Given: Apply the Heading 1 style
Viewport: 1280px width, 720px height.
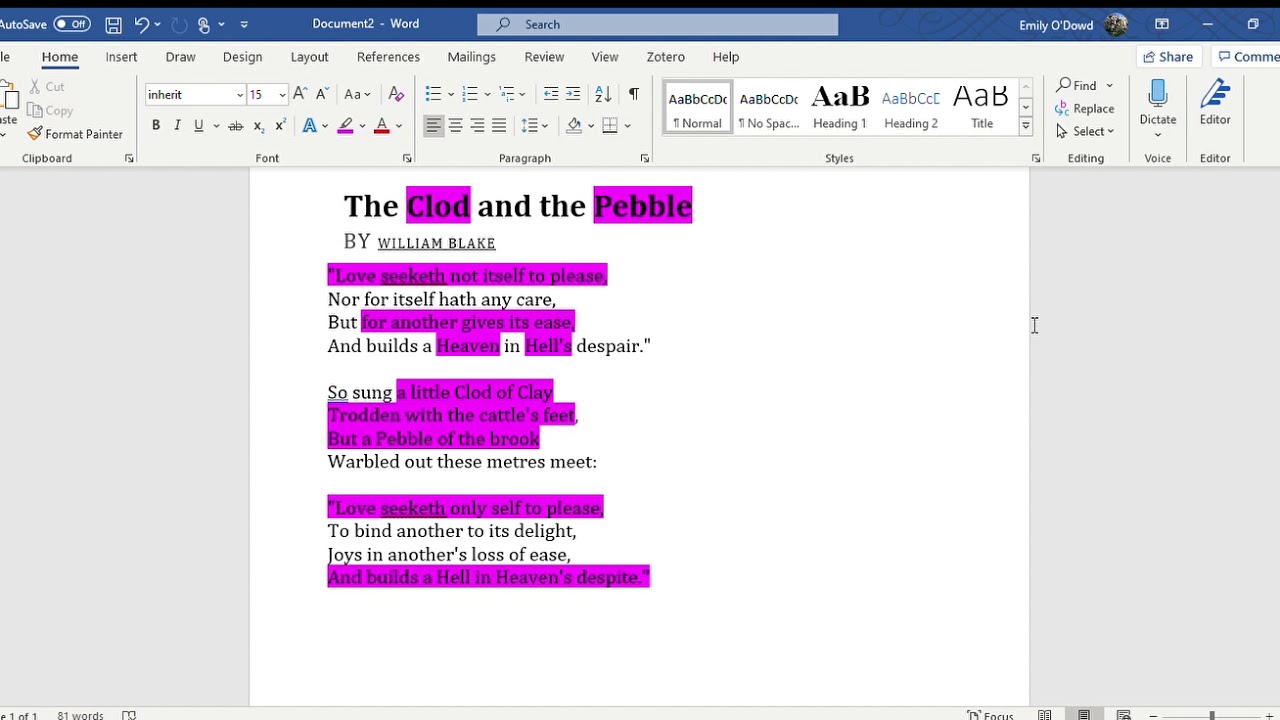Looking at the screenshot, I should [x=839, y=107].
